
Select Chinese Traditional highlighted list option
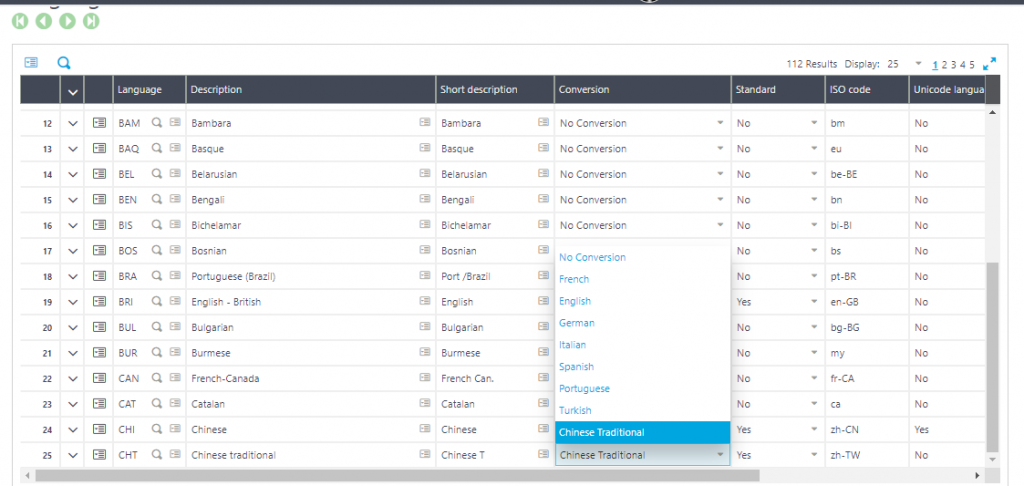(643, 432)
